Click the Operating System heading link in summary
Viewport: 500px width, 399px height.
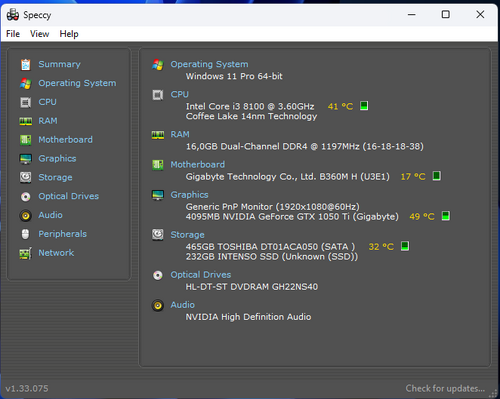(209, 64)
